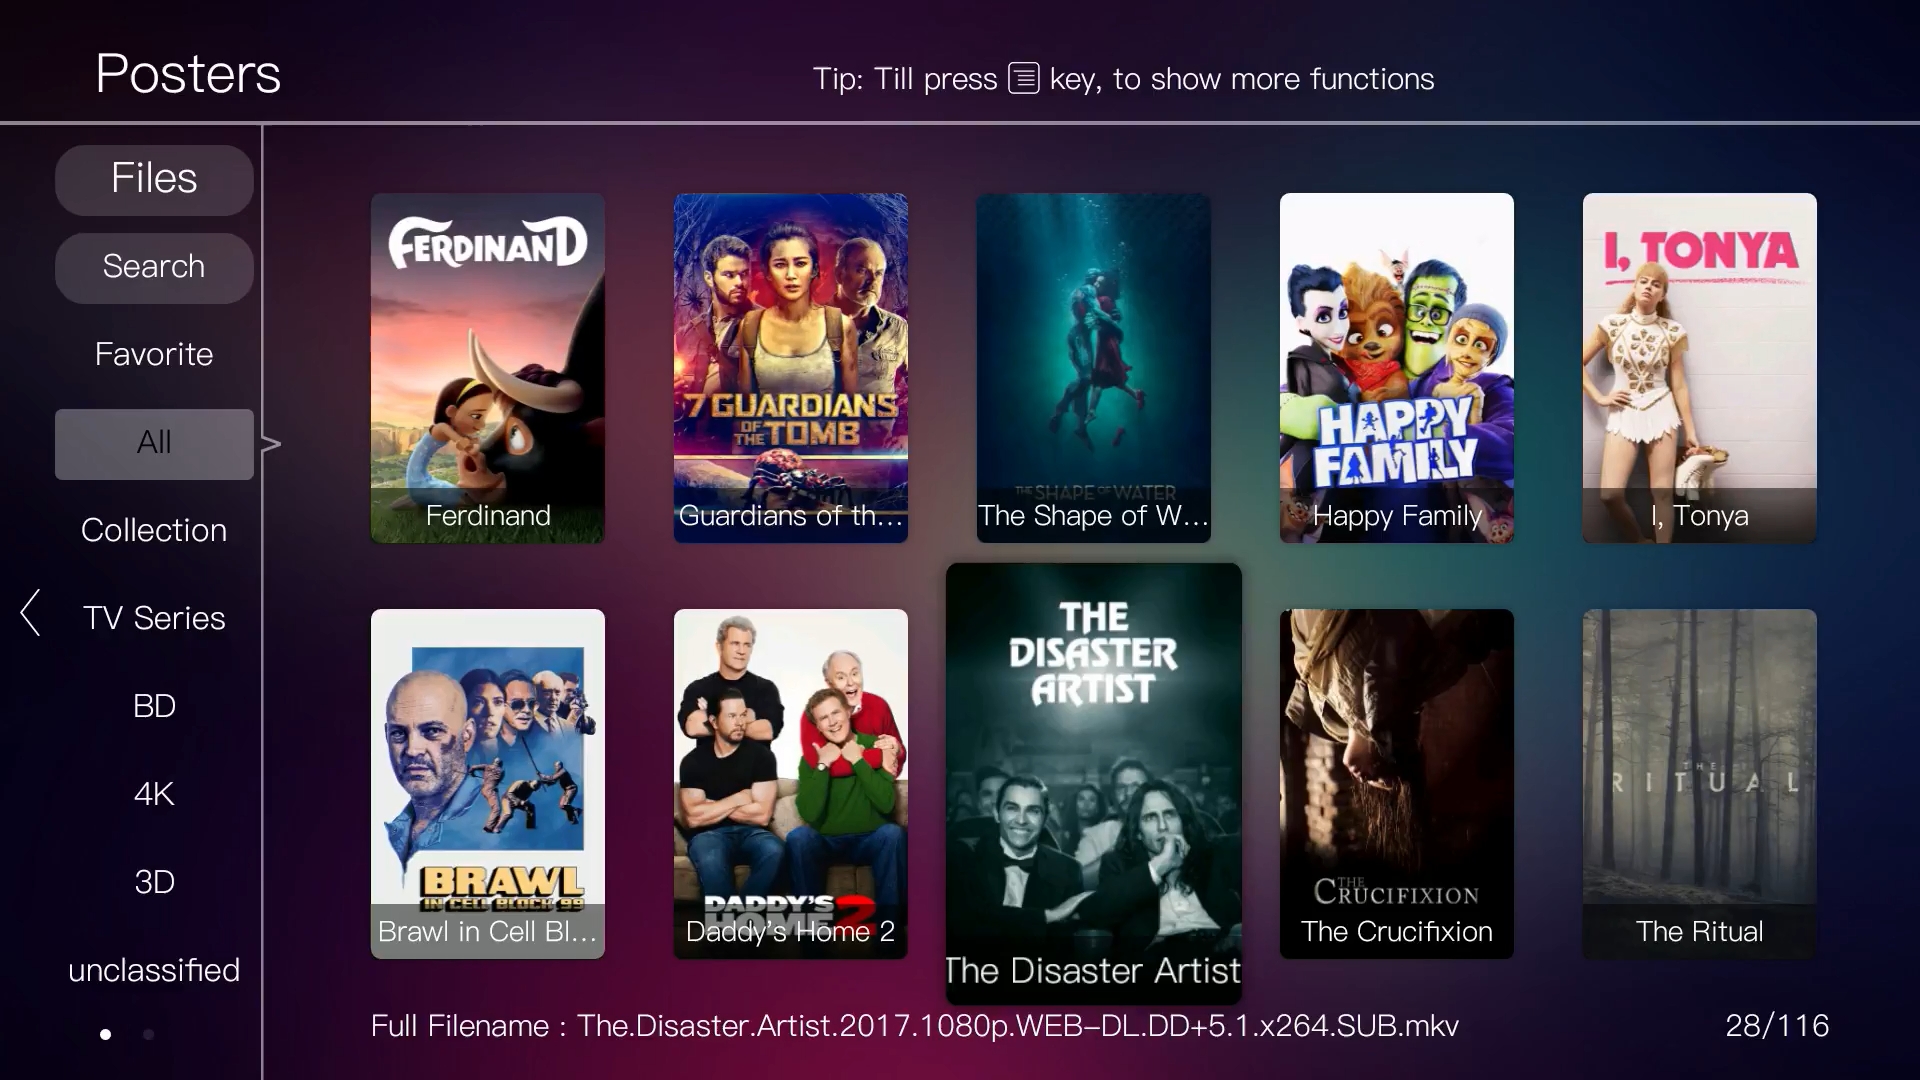The image size is (1920, 1080).
Task: Toggle the Favorite category filter
Action: click(154, 353)
